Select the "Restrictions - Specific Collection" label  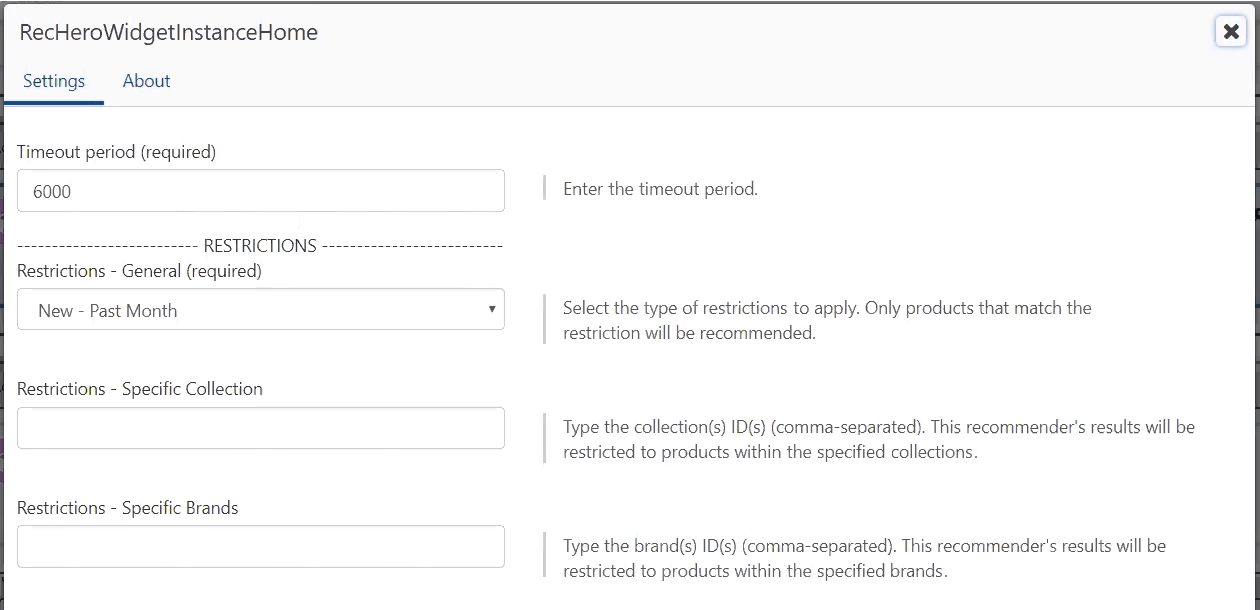[140, 389]
